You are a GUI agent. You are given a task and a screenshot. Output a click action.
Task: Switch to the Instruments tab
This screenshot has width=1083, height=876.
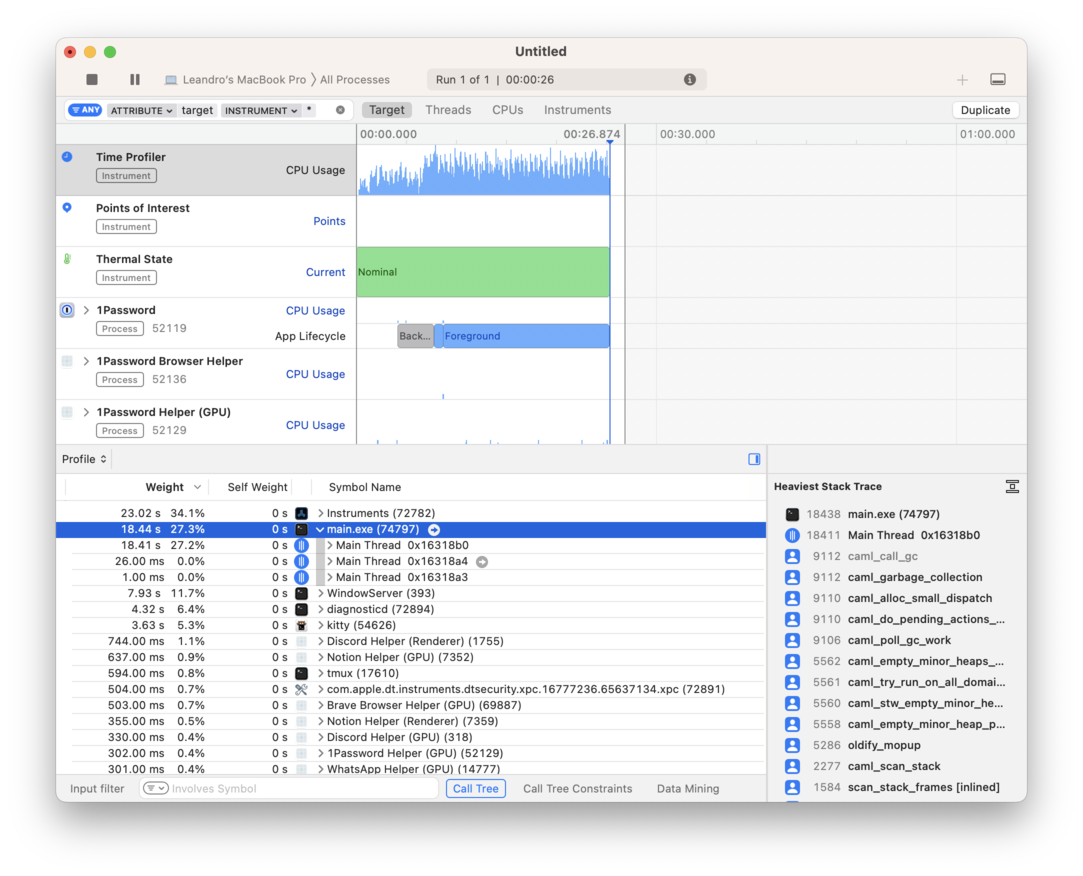pyautogui.click(x=577, y=110)
